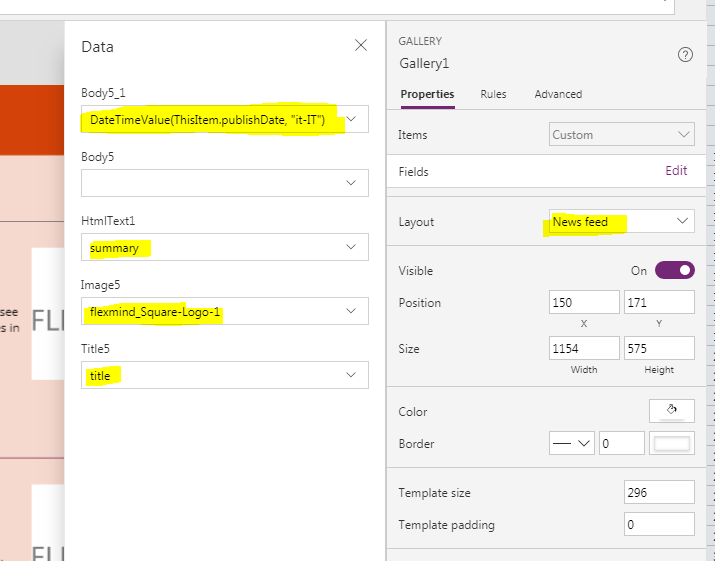
Task: Select the Gallery1 control name
Action: coord(424,63)
